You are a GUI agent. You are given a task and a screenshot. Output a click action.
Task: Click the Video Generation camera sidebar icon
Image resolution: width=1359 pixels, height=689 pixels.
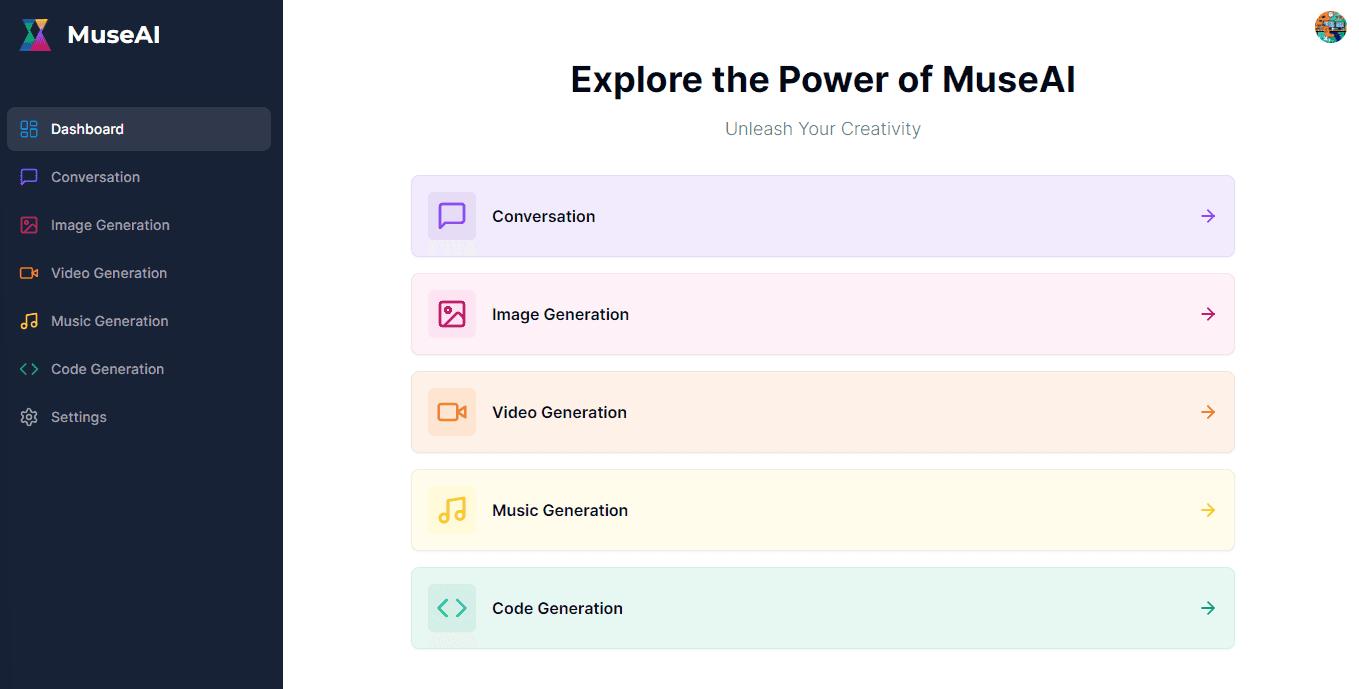point(29,273)
